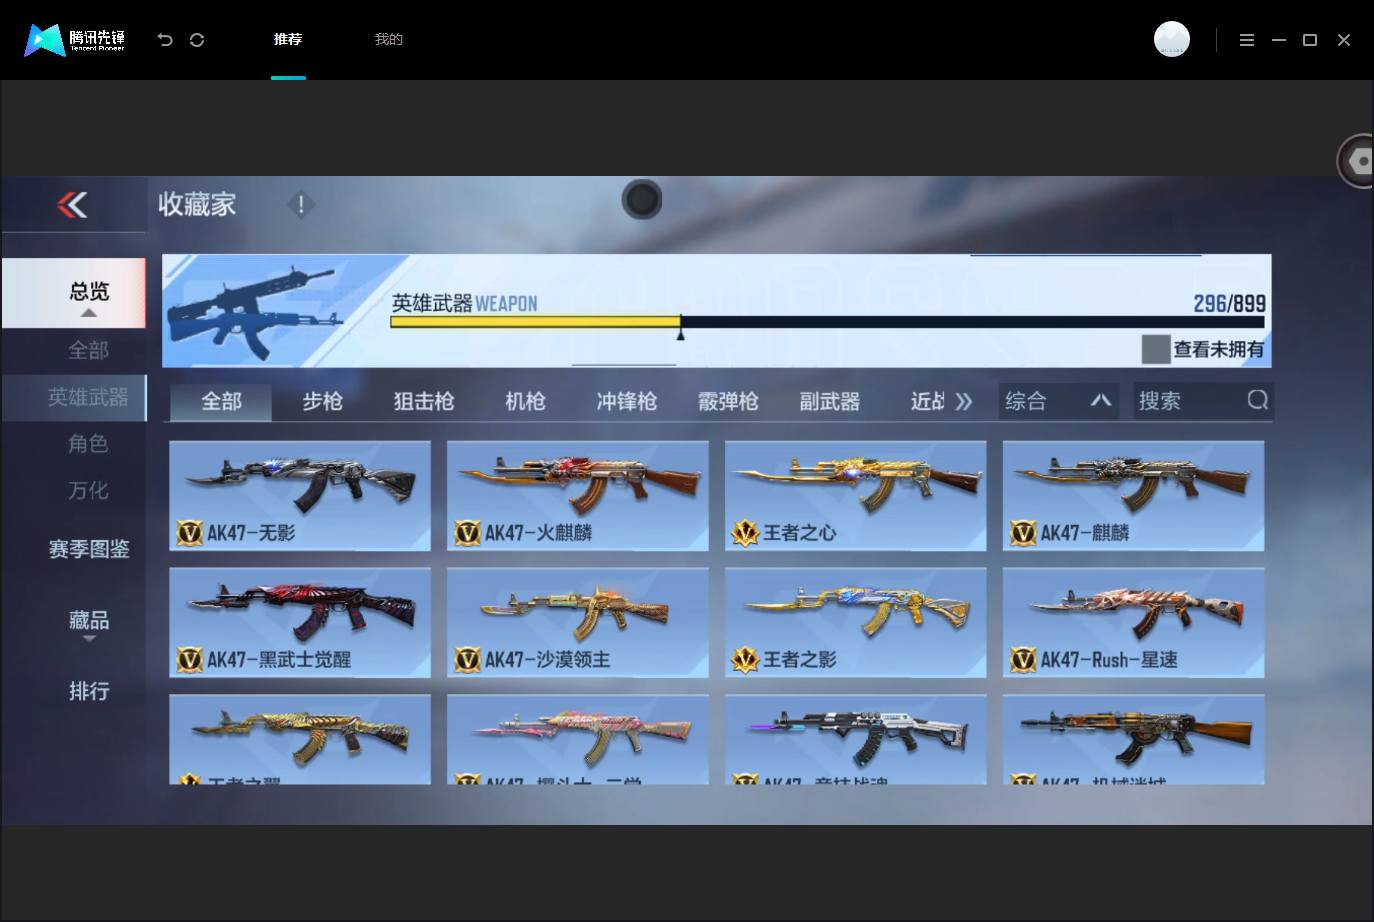Switch to the 狙击枪 tab

(x=424, y=401)
